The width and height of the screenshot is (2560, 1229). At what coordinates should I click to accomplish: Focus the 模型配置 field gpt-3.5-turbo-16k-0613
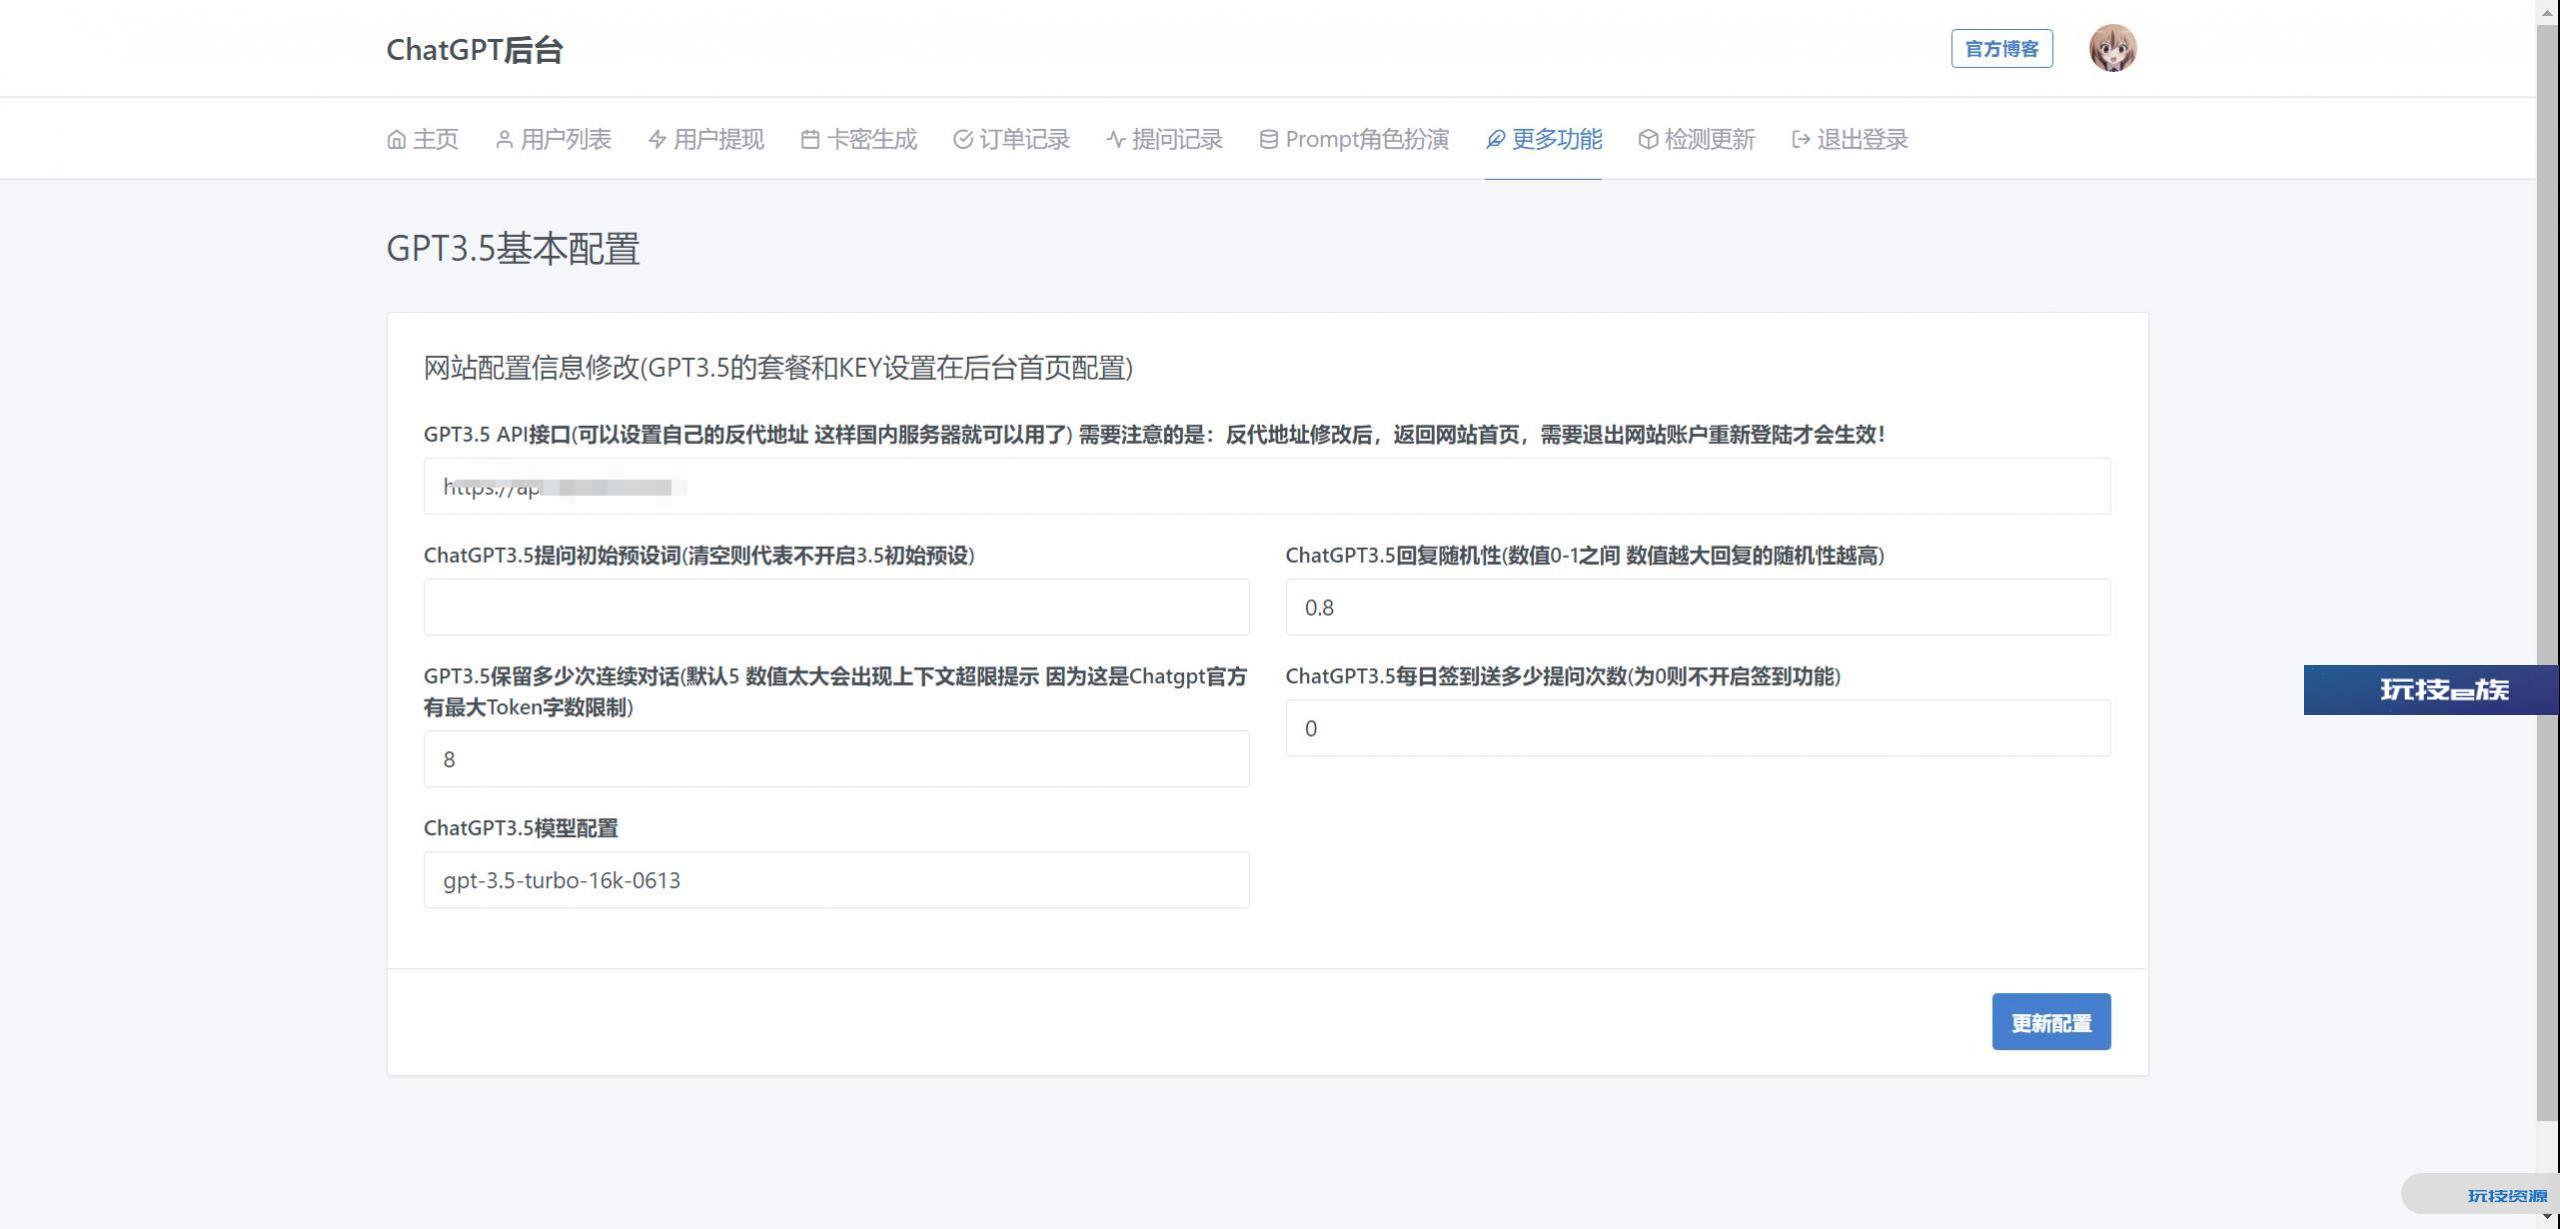pos(836,880)
